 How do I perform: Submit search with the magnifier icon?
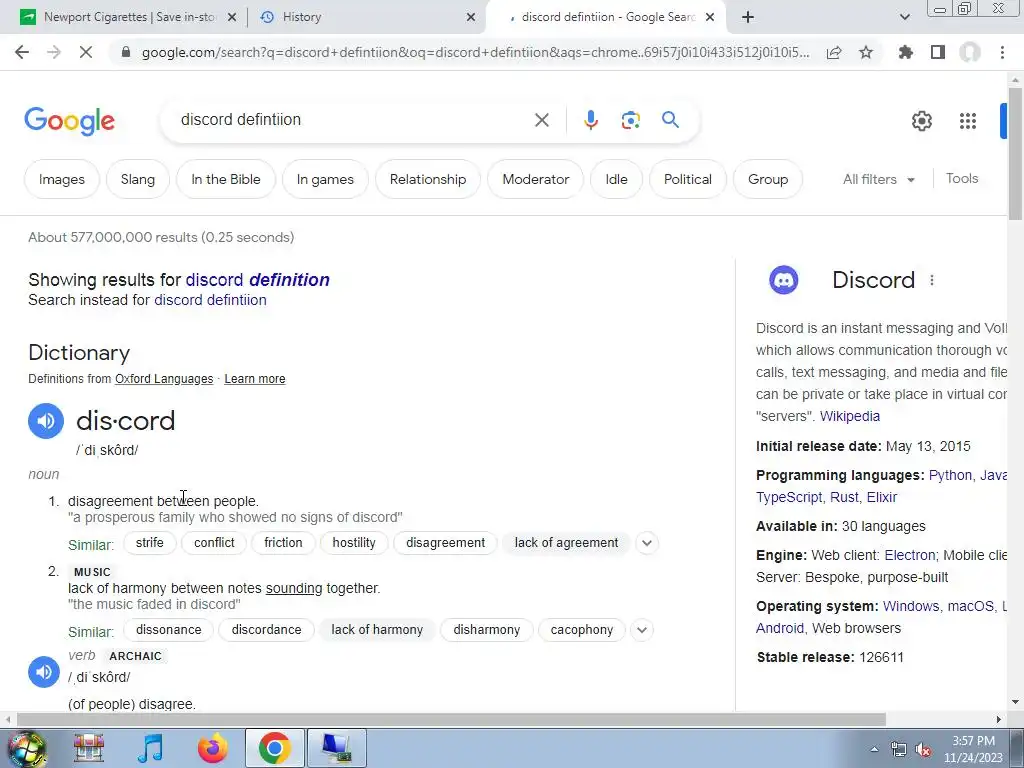[670, 120]
